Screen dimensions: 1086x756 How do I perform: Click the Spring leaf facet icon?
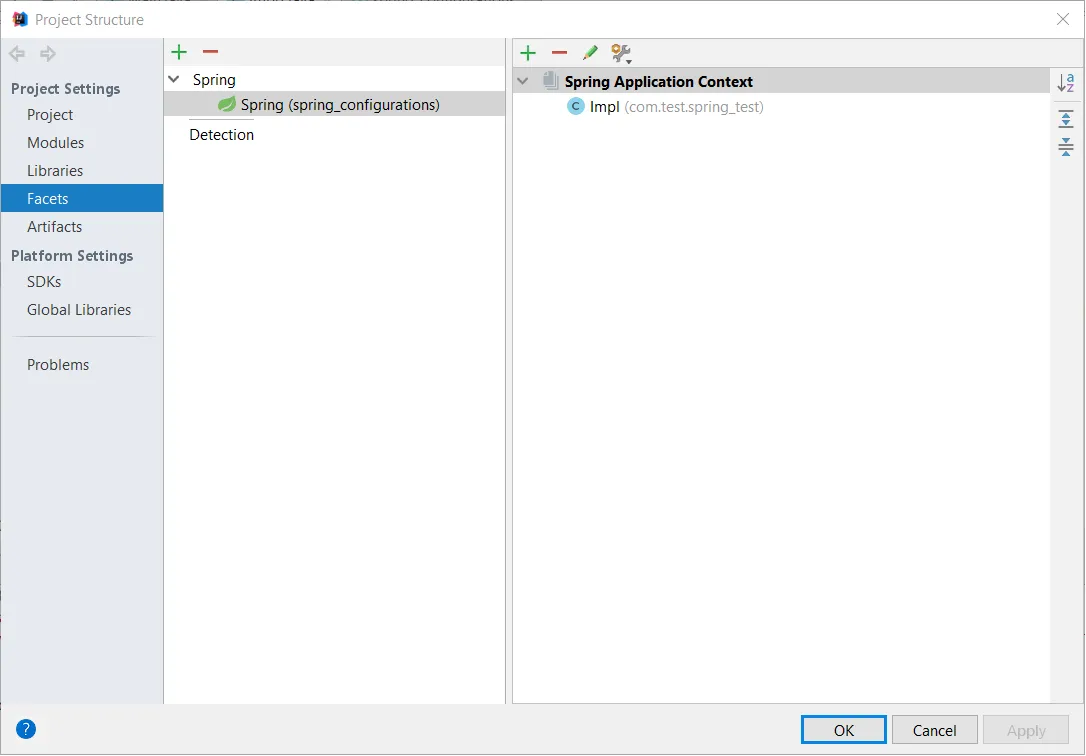click(226, 105)
